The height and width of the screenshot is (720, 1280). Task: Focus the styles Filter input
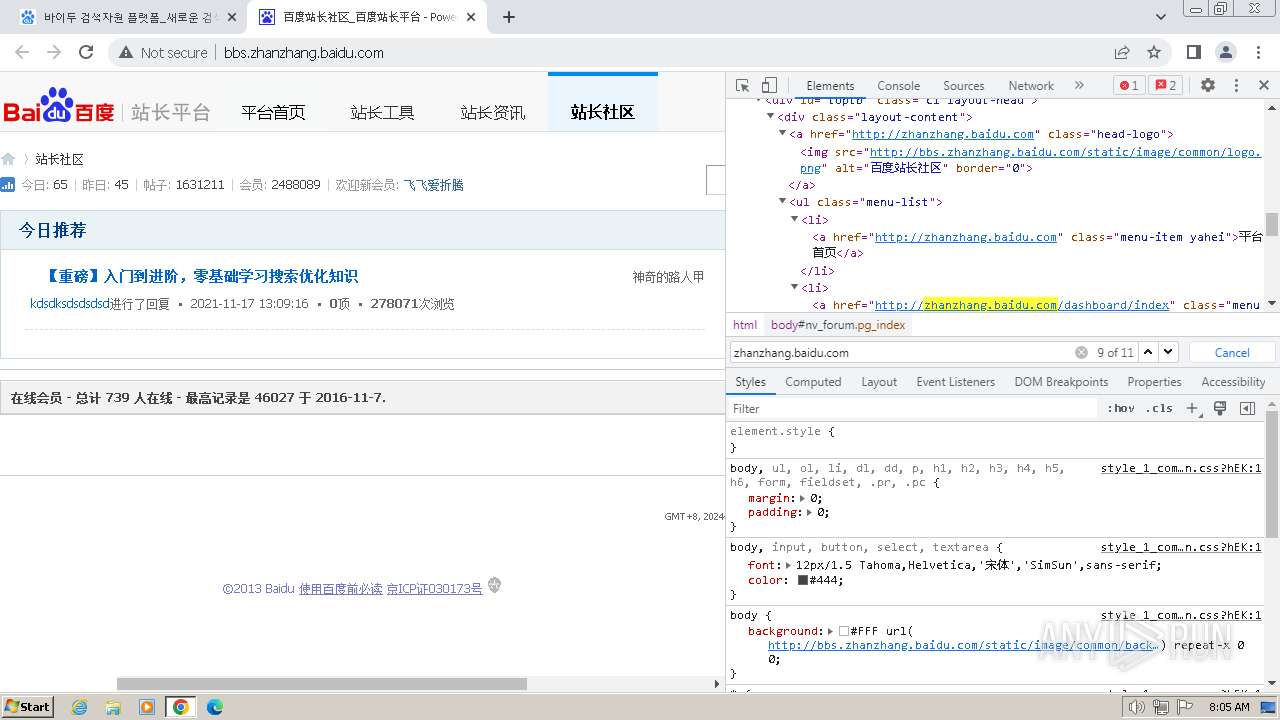point(913,408)
